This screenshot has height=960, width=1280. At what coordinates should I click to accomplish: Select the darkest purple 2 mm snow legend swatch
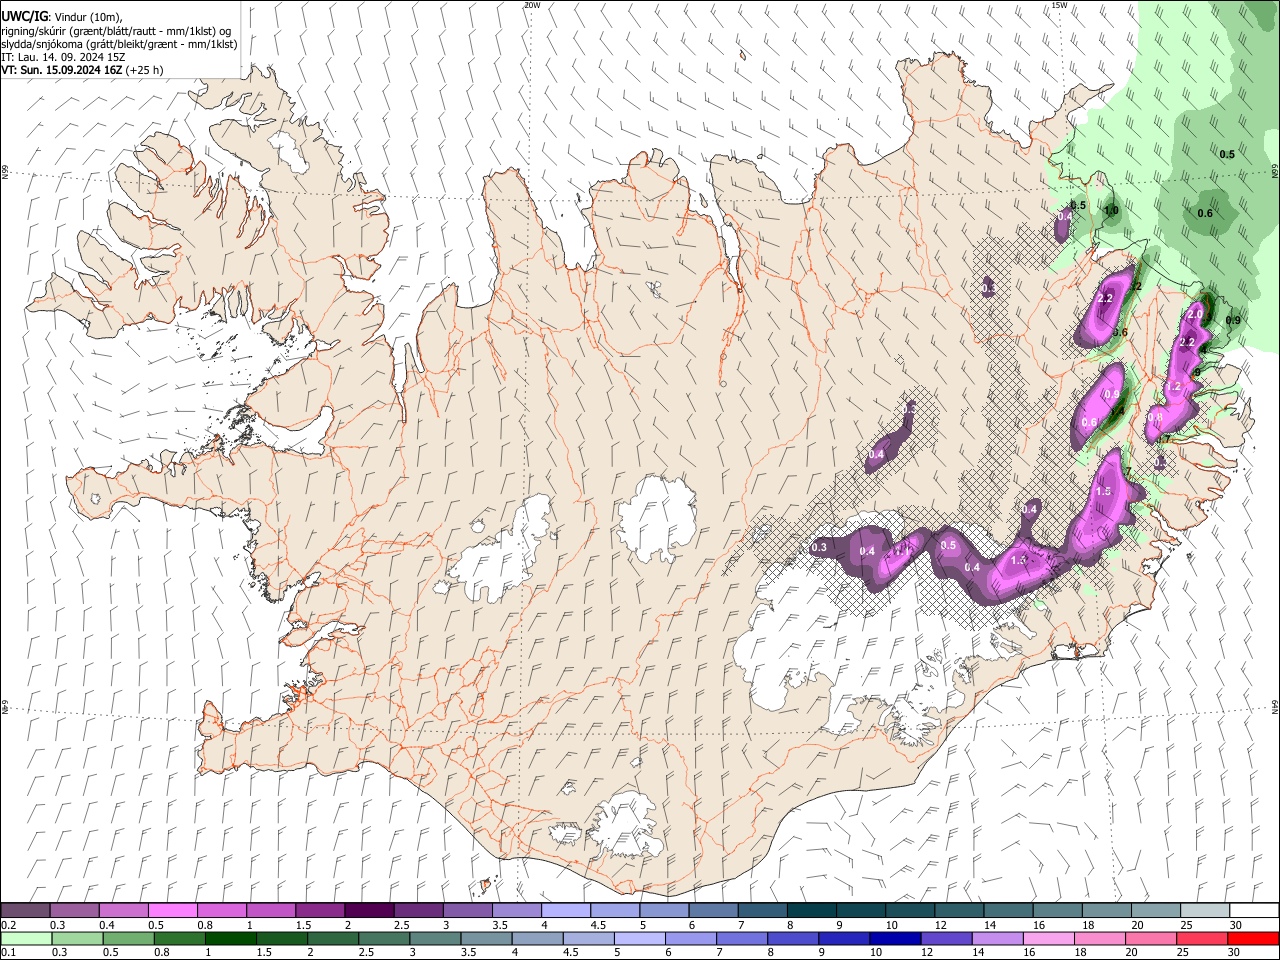369,911
